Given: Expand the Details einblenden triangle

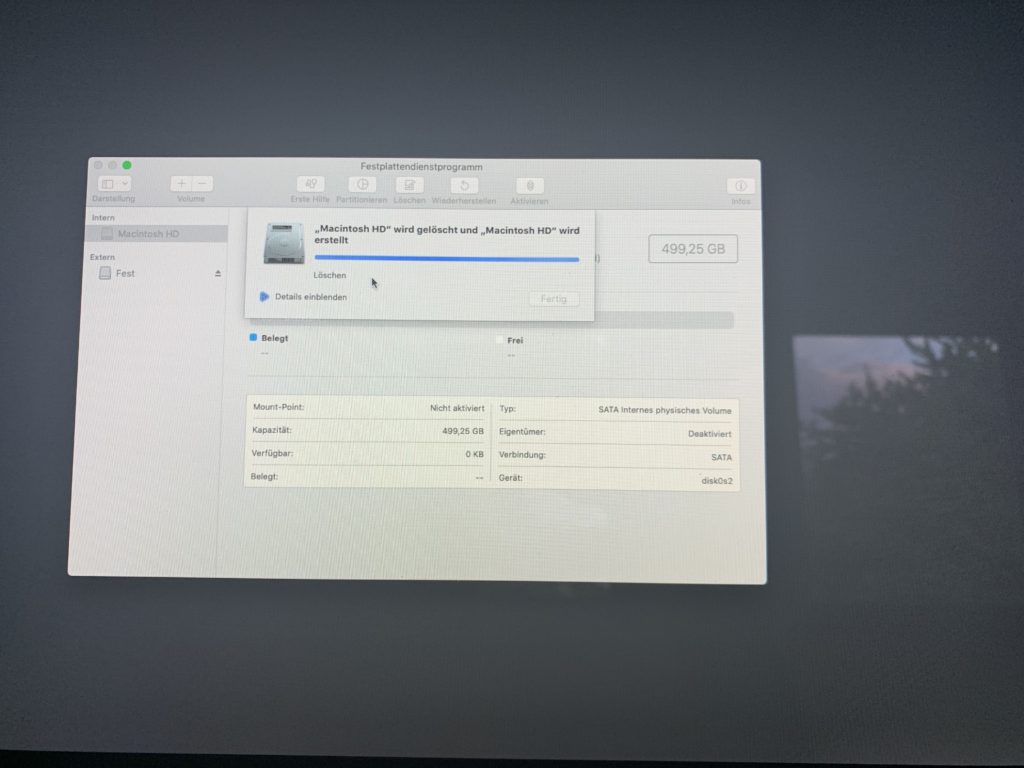Looking at the screenshot, I should (x=264, y=296).
